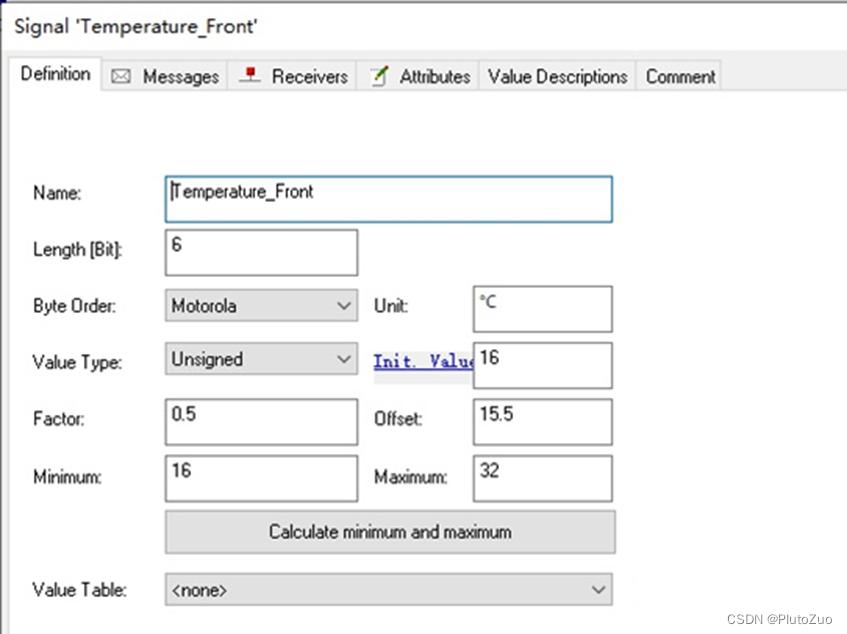Viewport: 847px width, 634px height.
Task: Expand the Value Type dropdown
Action: [x=344, y=359]
